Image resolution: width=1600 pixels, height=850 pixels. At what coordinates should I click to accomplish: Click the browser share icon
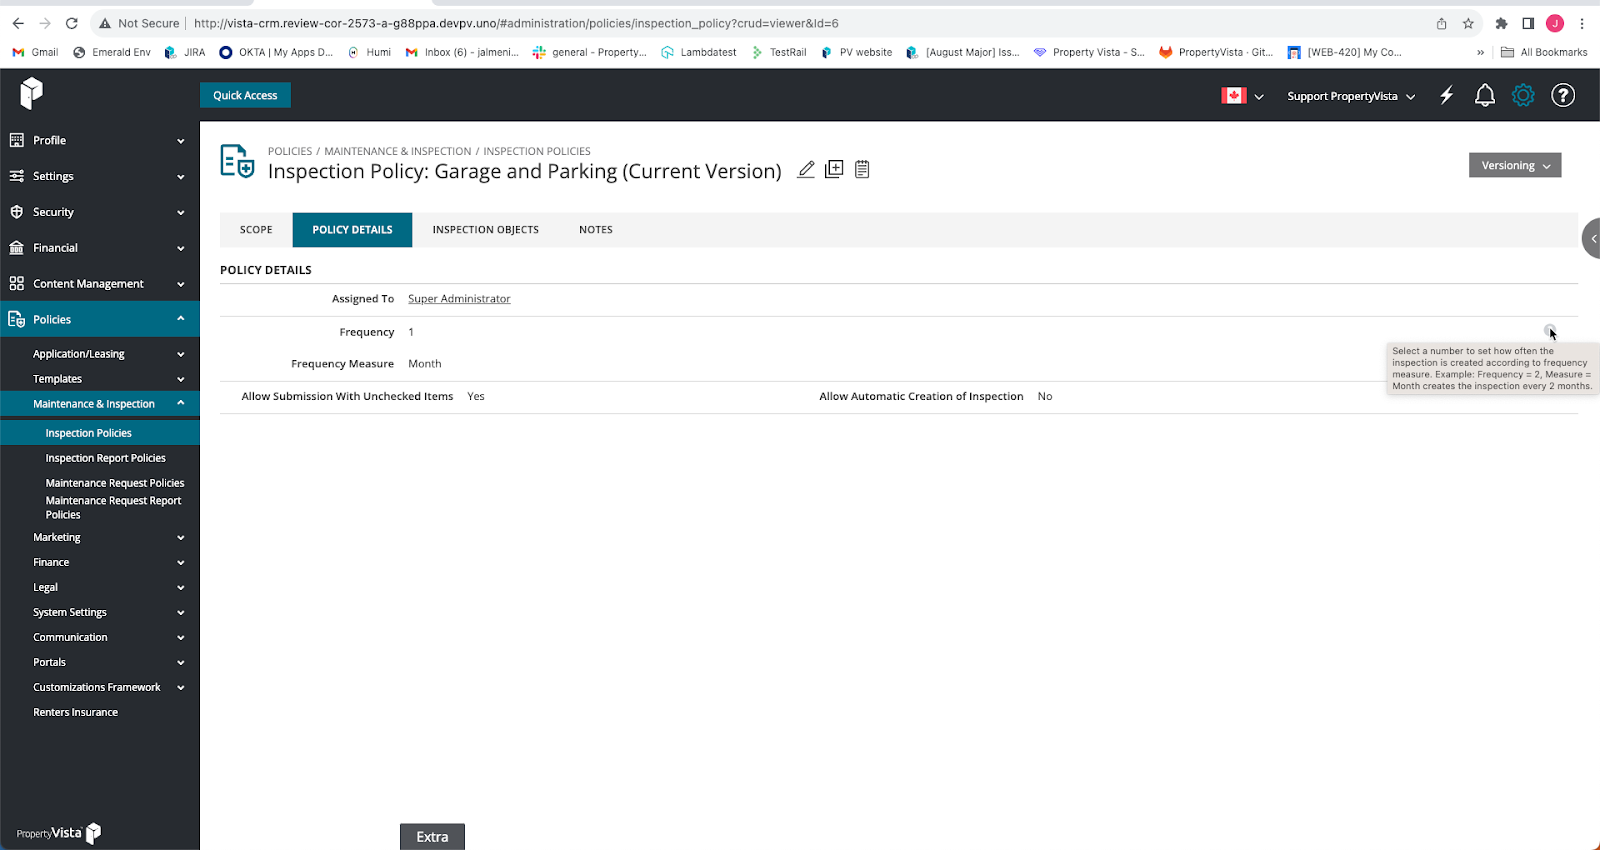1441,23
